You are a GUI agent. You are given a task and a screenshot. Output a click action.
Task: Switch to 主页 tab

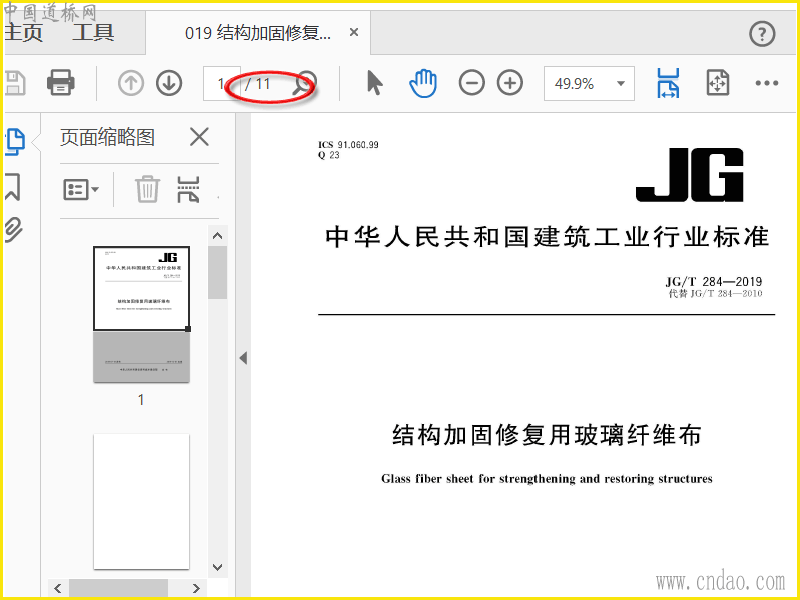(x=23, y=33)
